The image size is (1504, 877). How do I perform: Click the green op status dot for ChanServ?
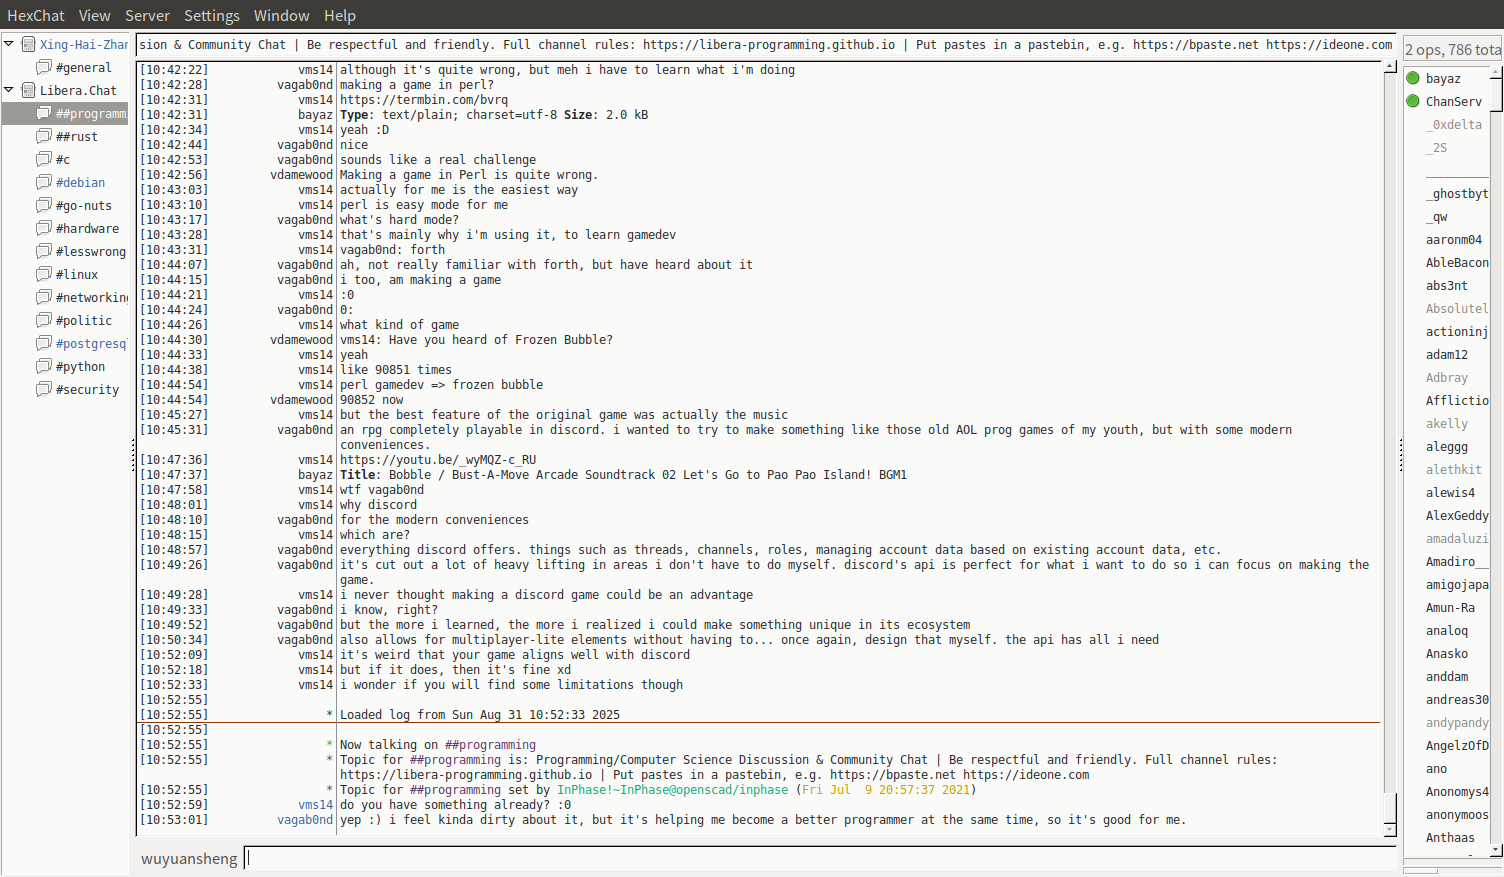[1413, 101]
